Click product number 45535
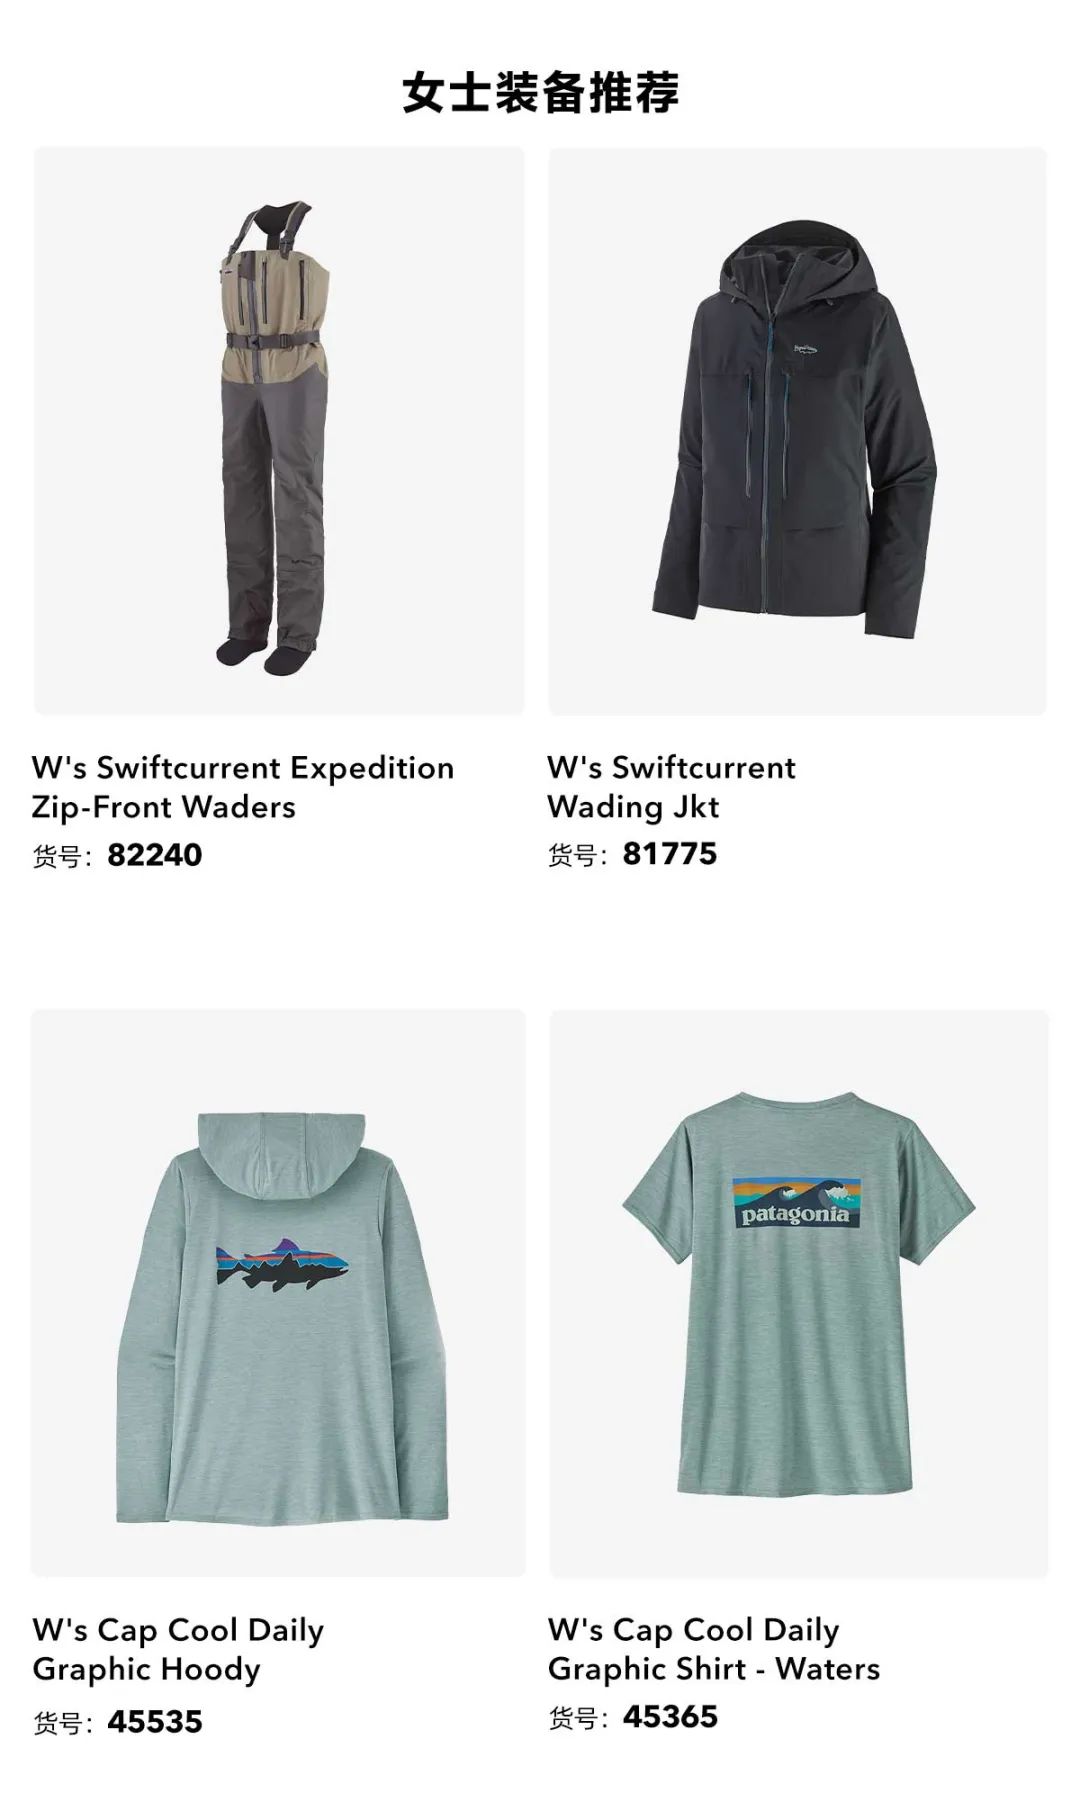 [155, 1722]
